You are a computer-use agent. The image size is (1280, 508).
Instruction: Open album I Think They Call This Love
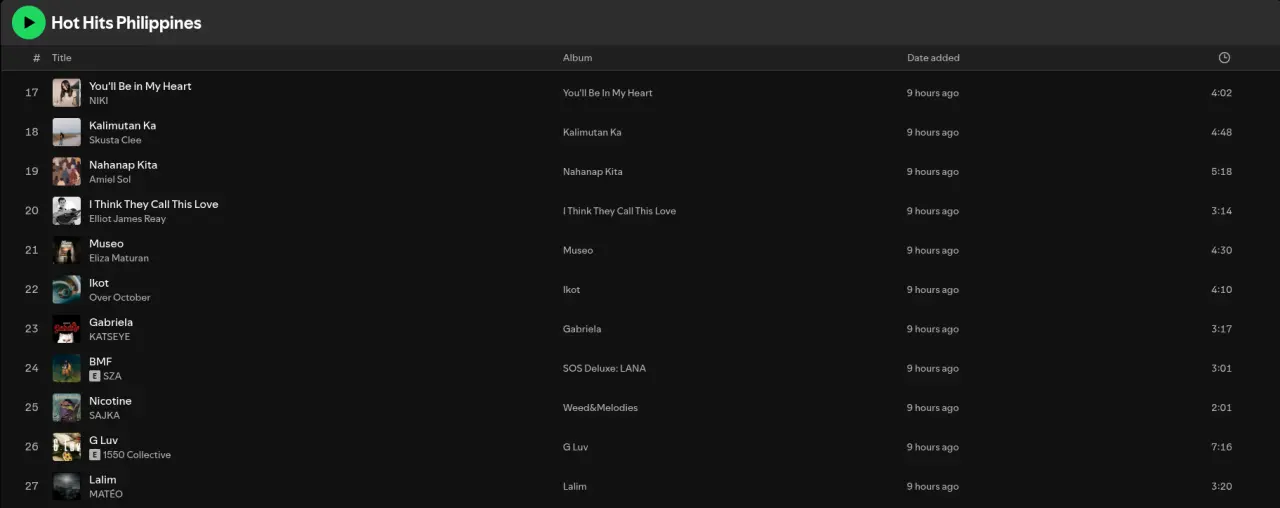pyautogui.click(x=619, y=211)
